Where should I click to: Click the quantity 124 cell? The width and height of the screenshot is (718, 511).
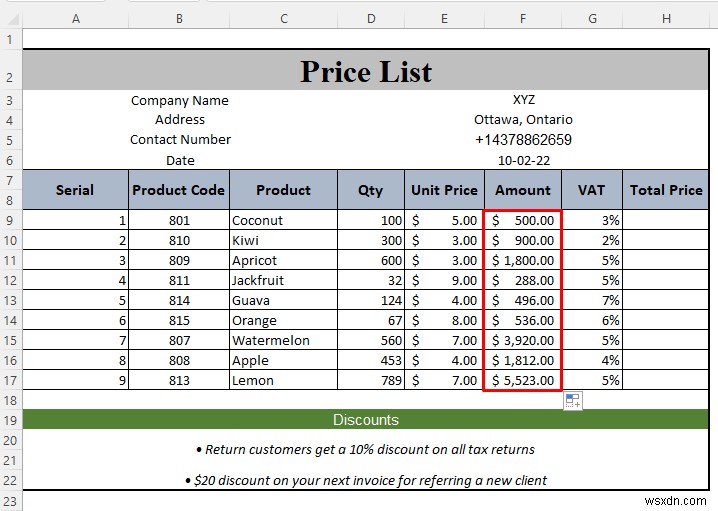click(x=371, y=300)
